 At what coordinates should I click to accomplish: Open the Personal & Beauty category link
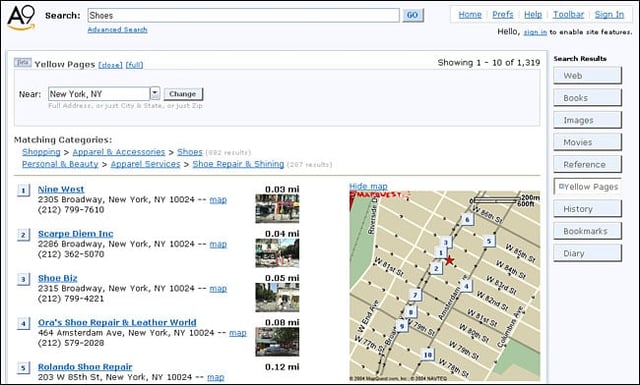pos(60,164)
